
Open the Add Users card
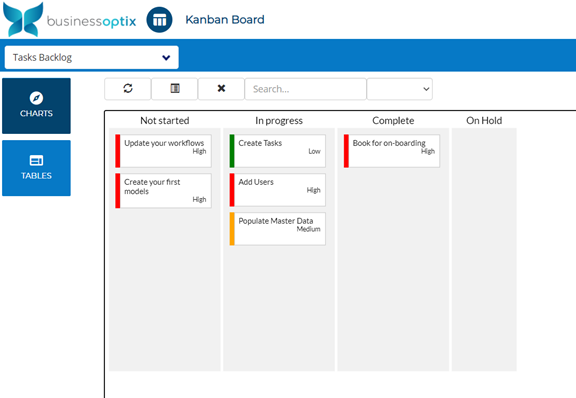tap(278, 190)
